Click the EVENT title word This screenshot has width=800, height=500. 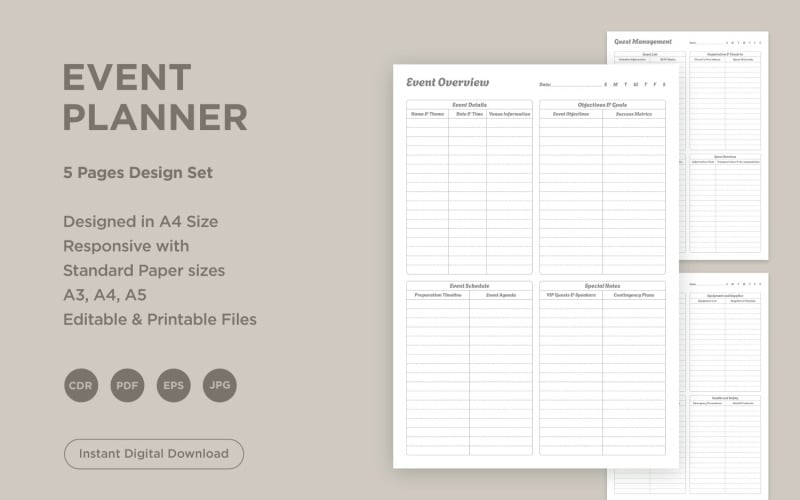point(127,78)
